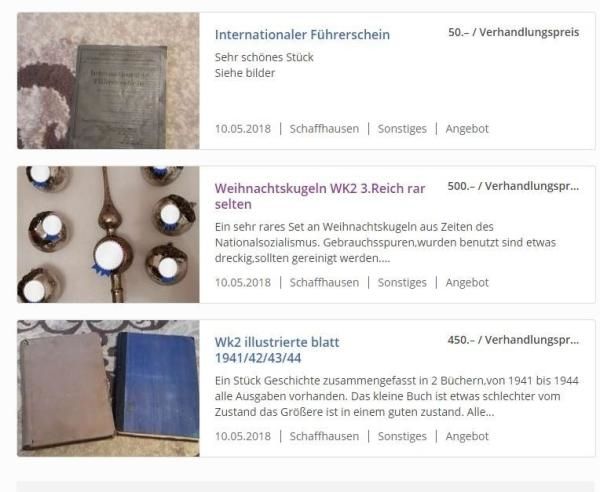This screenshot has height=492, width=600.
Task: View the Führerschein document thumbnail
Action: tap(108, 81)
